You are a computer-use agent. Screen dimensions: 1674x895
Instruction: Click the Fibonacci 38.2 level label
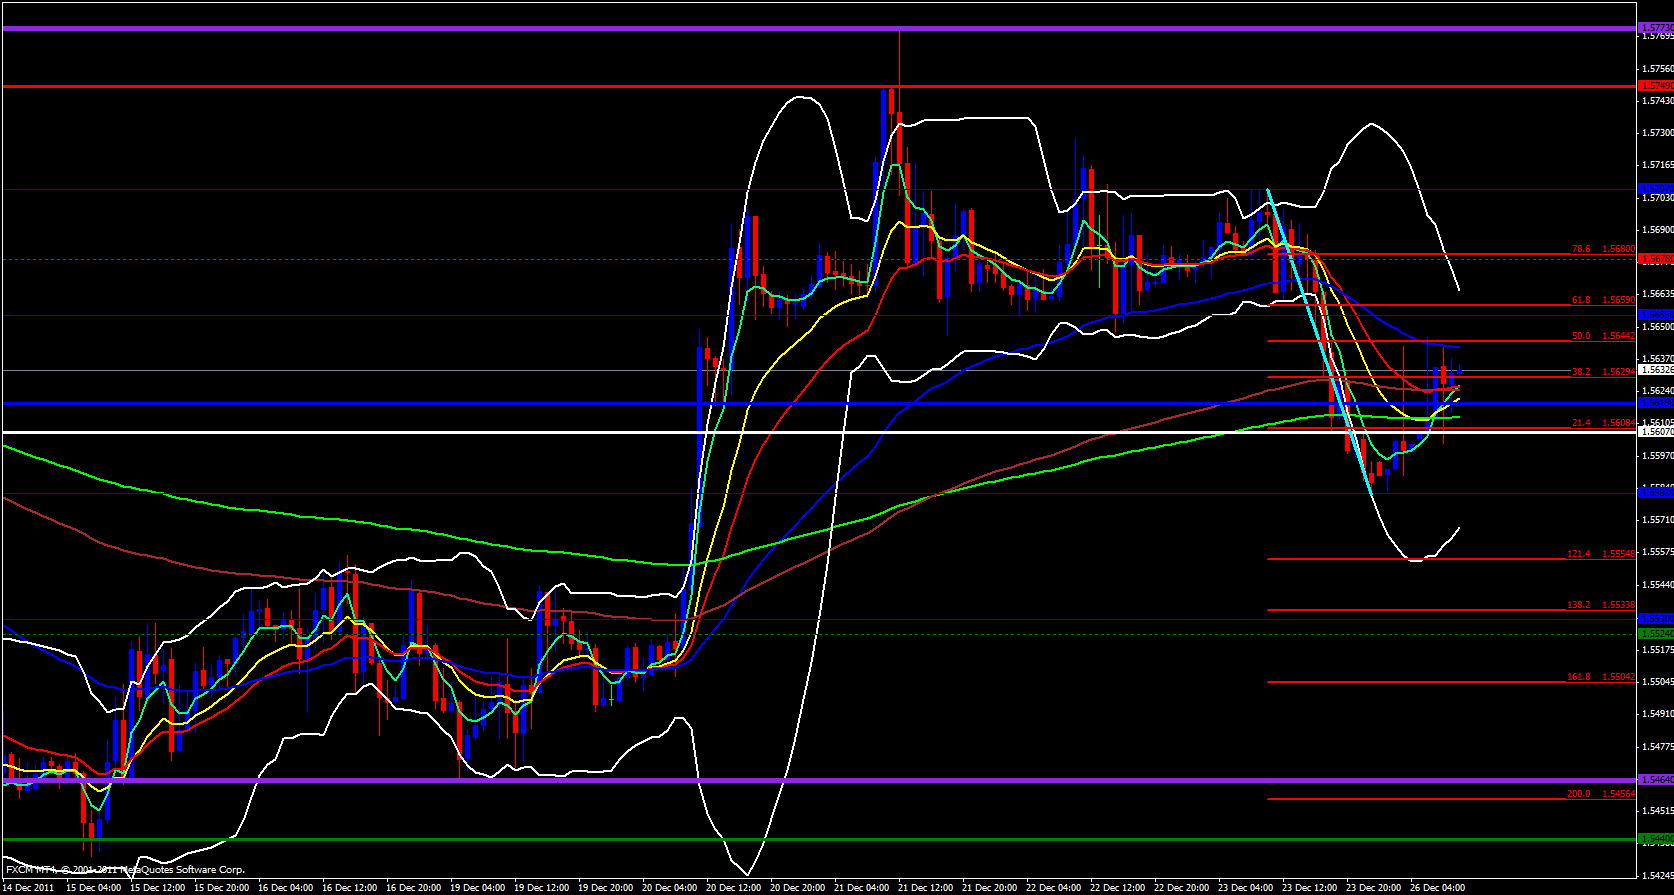click(x=1603, y=372)
